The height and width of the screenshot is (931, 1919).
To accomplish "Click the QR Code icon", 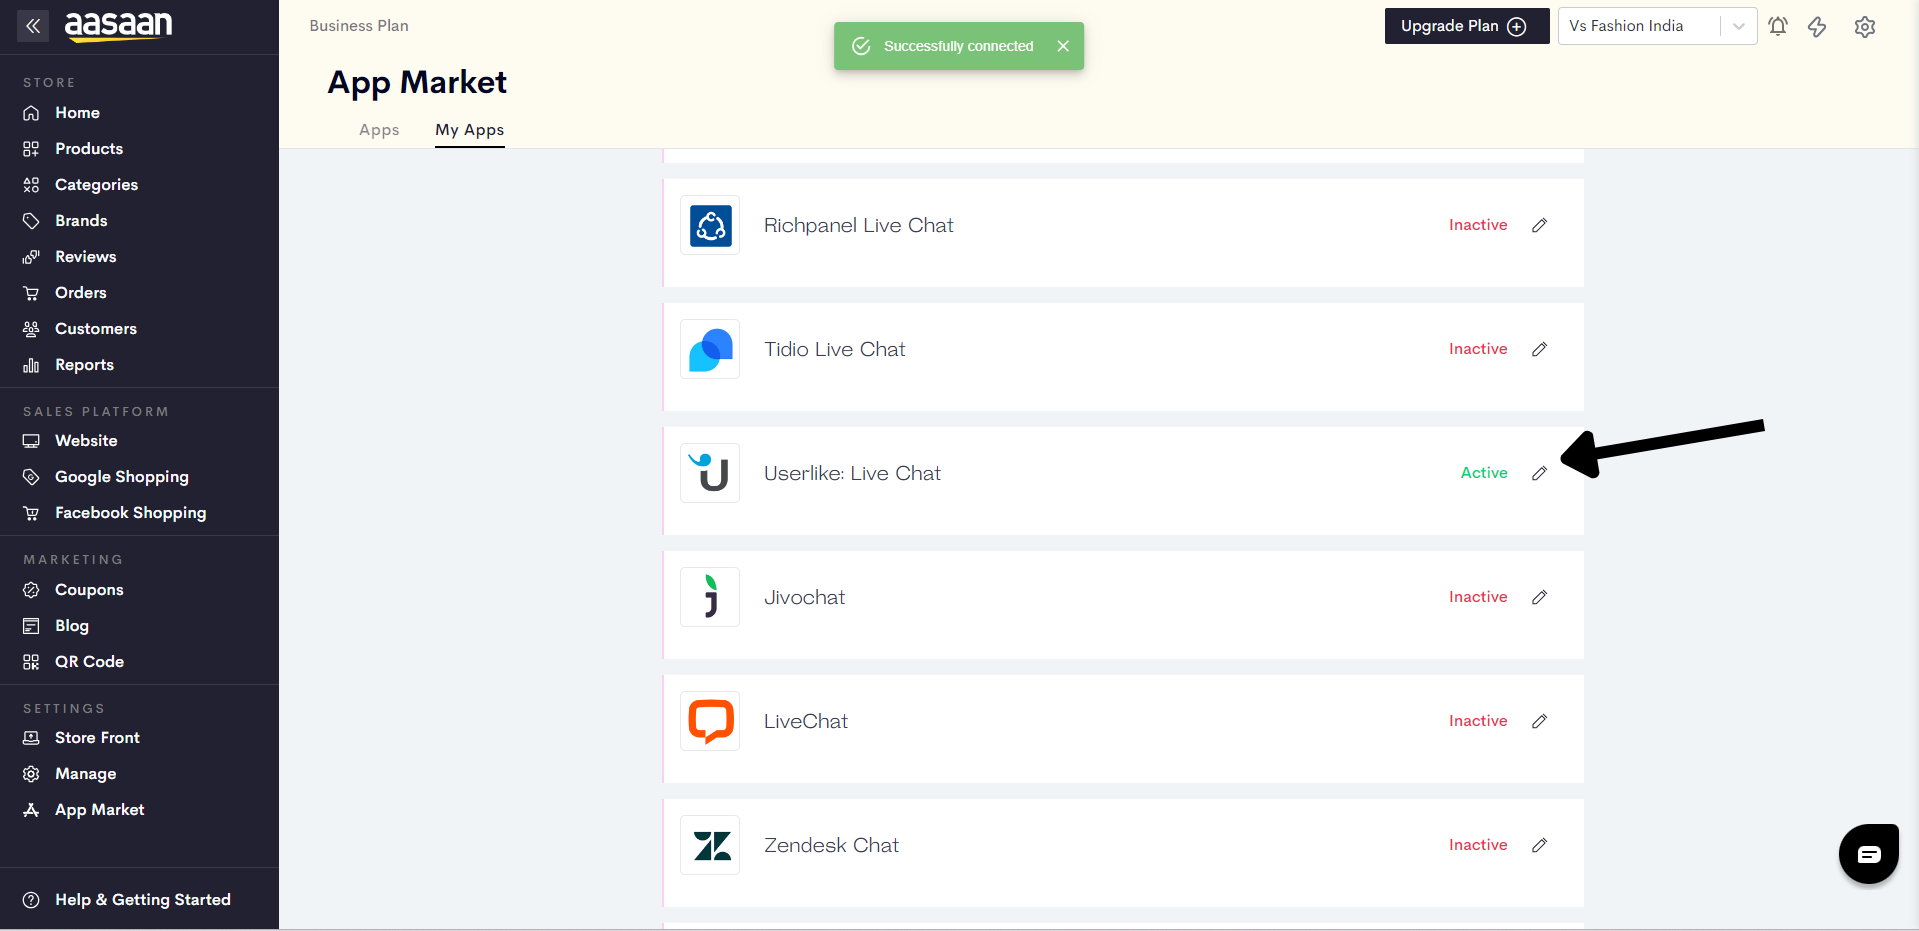I will click(x=31, y=662).
